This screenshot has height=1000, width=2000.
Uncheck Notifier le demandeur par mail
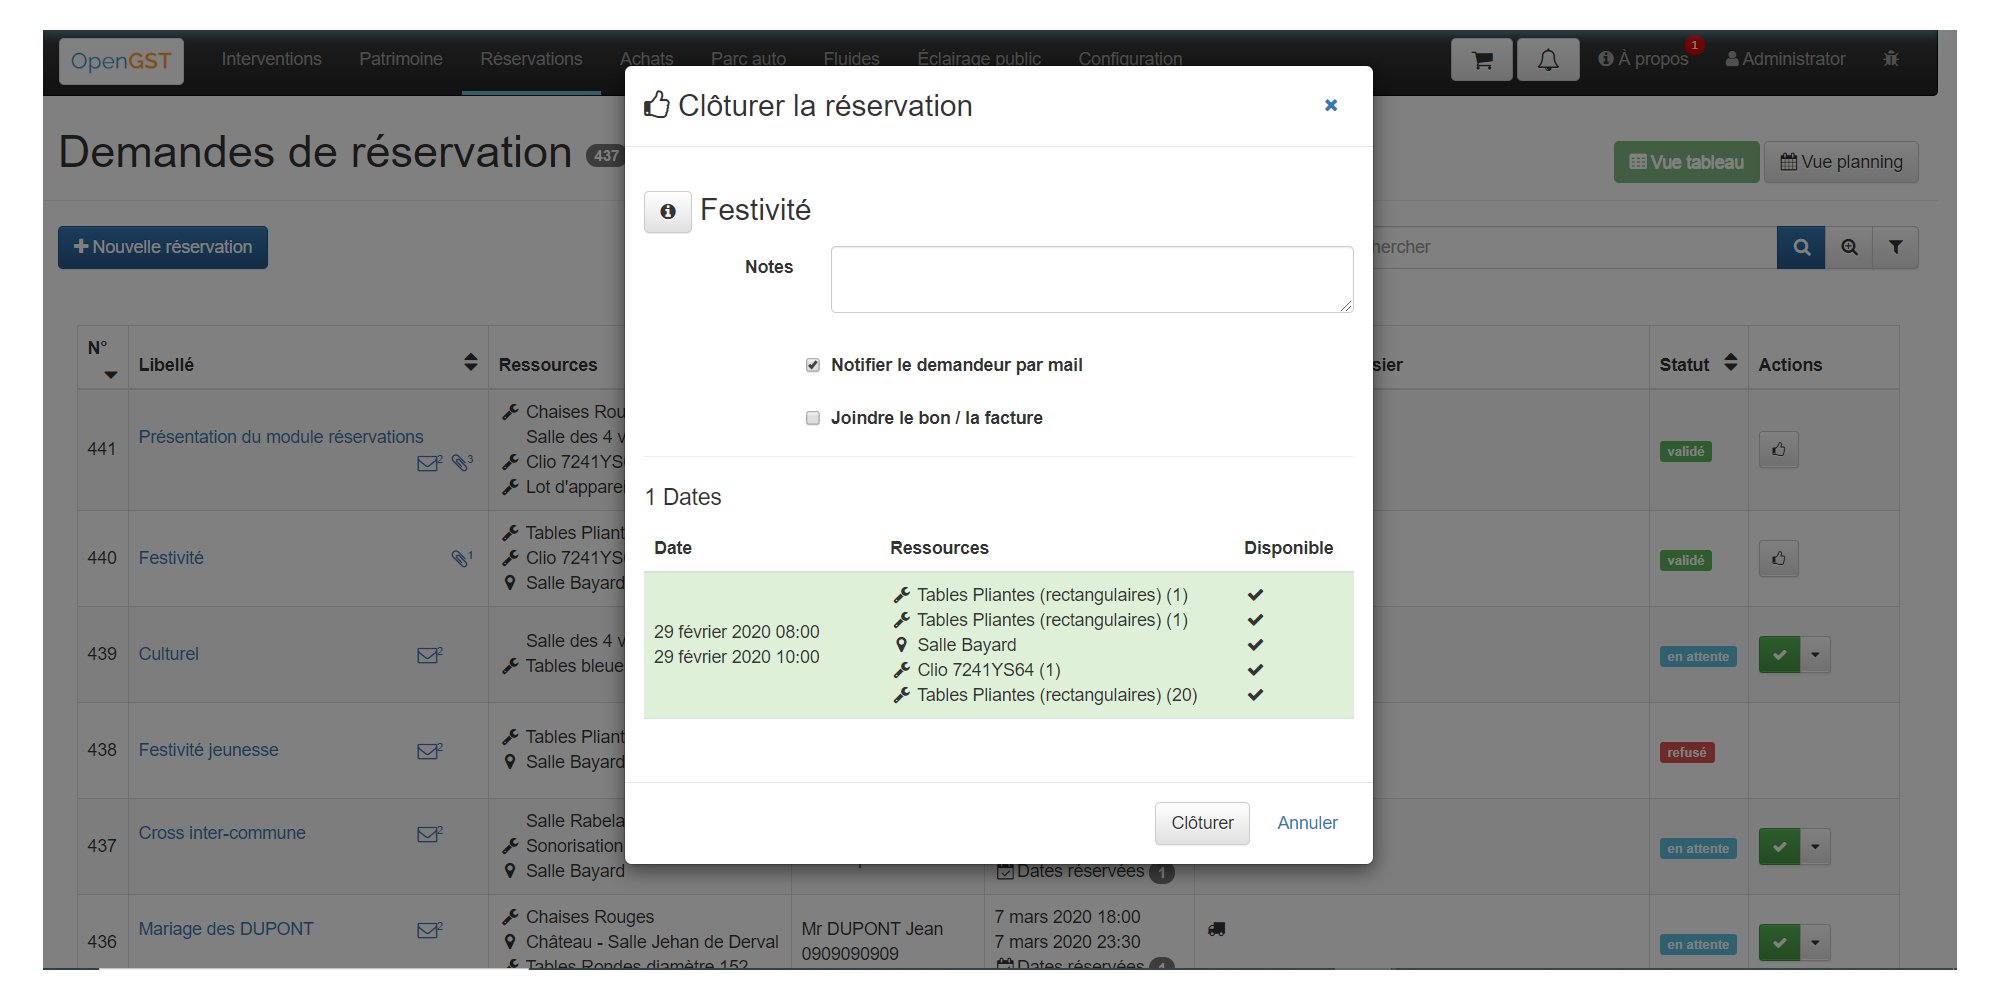[x=813, y=366]
